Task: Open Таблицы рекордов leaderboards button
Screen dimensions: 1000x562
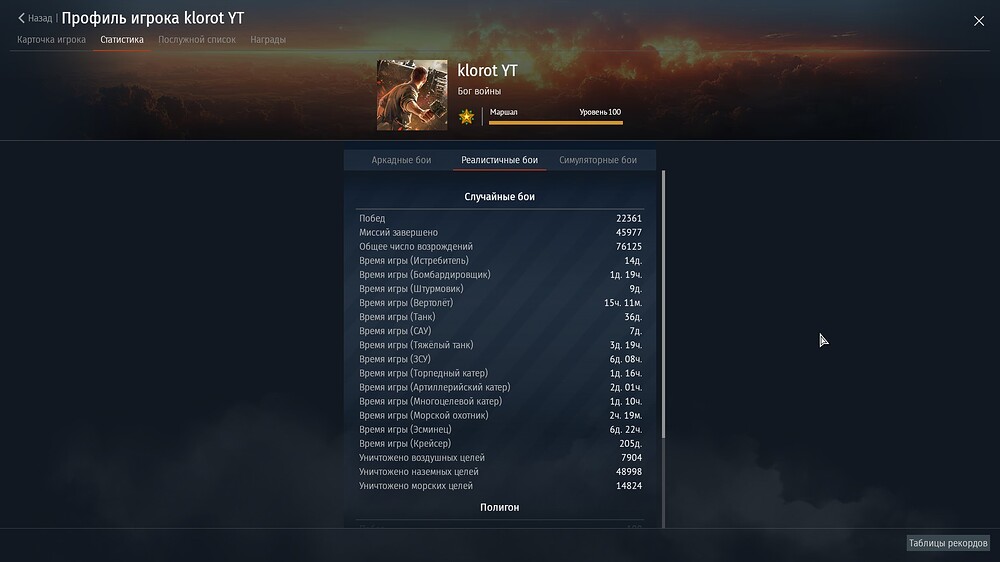Action: coord(948,543)
